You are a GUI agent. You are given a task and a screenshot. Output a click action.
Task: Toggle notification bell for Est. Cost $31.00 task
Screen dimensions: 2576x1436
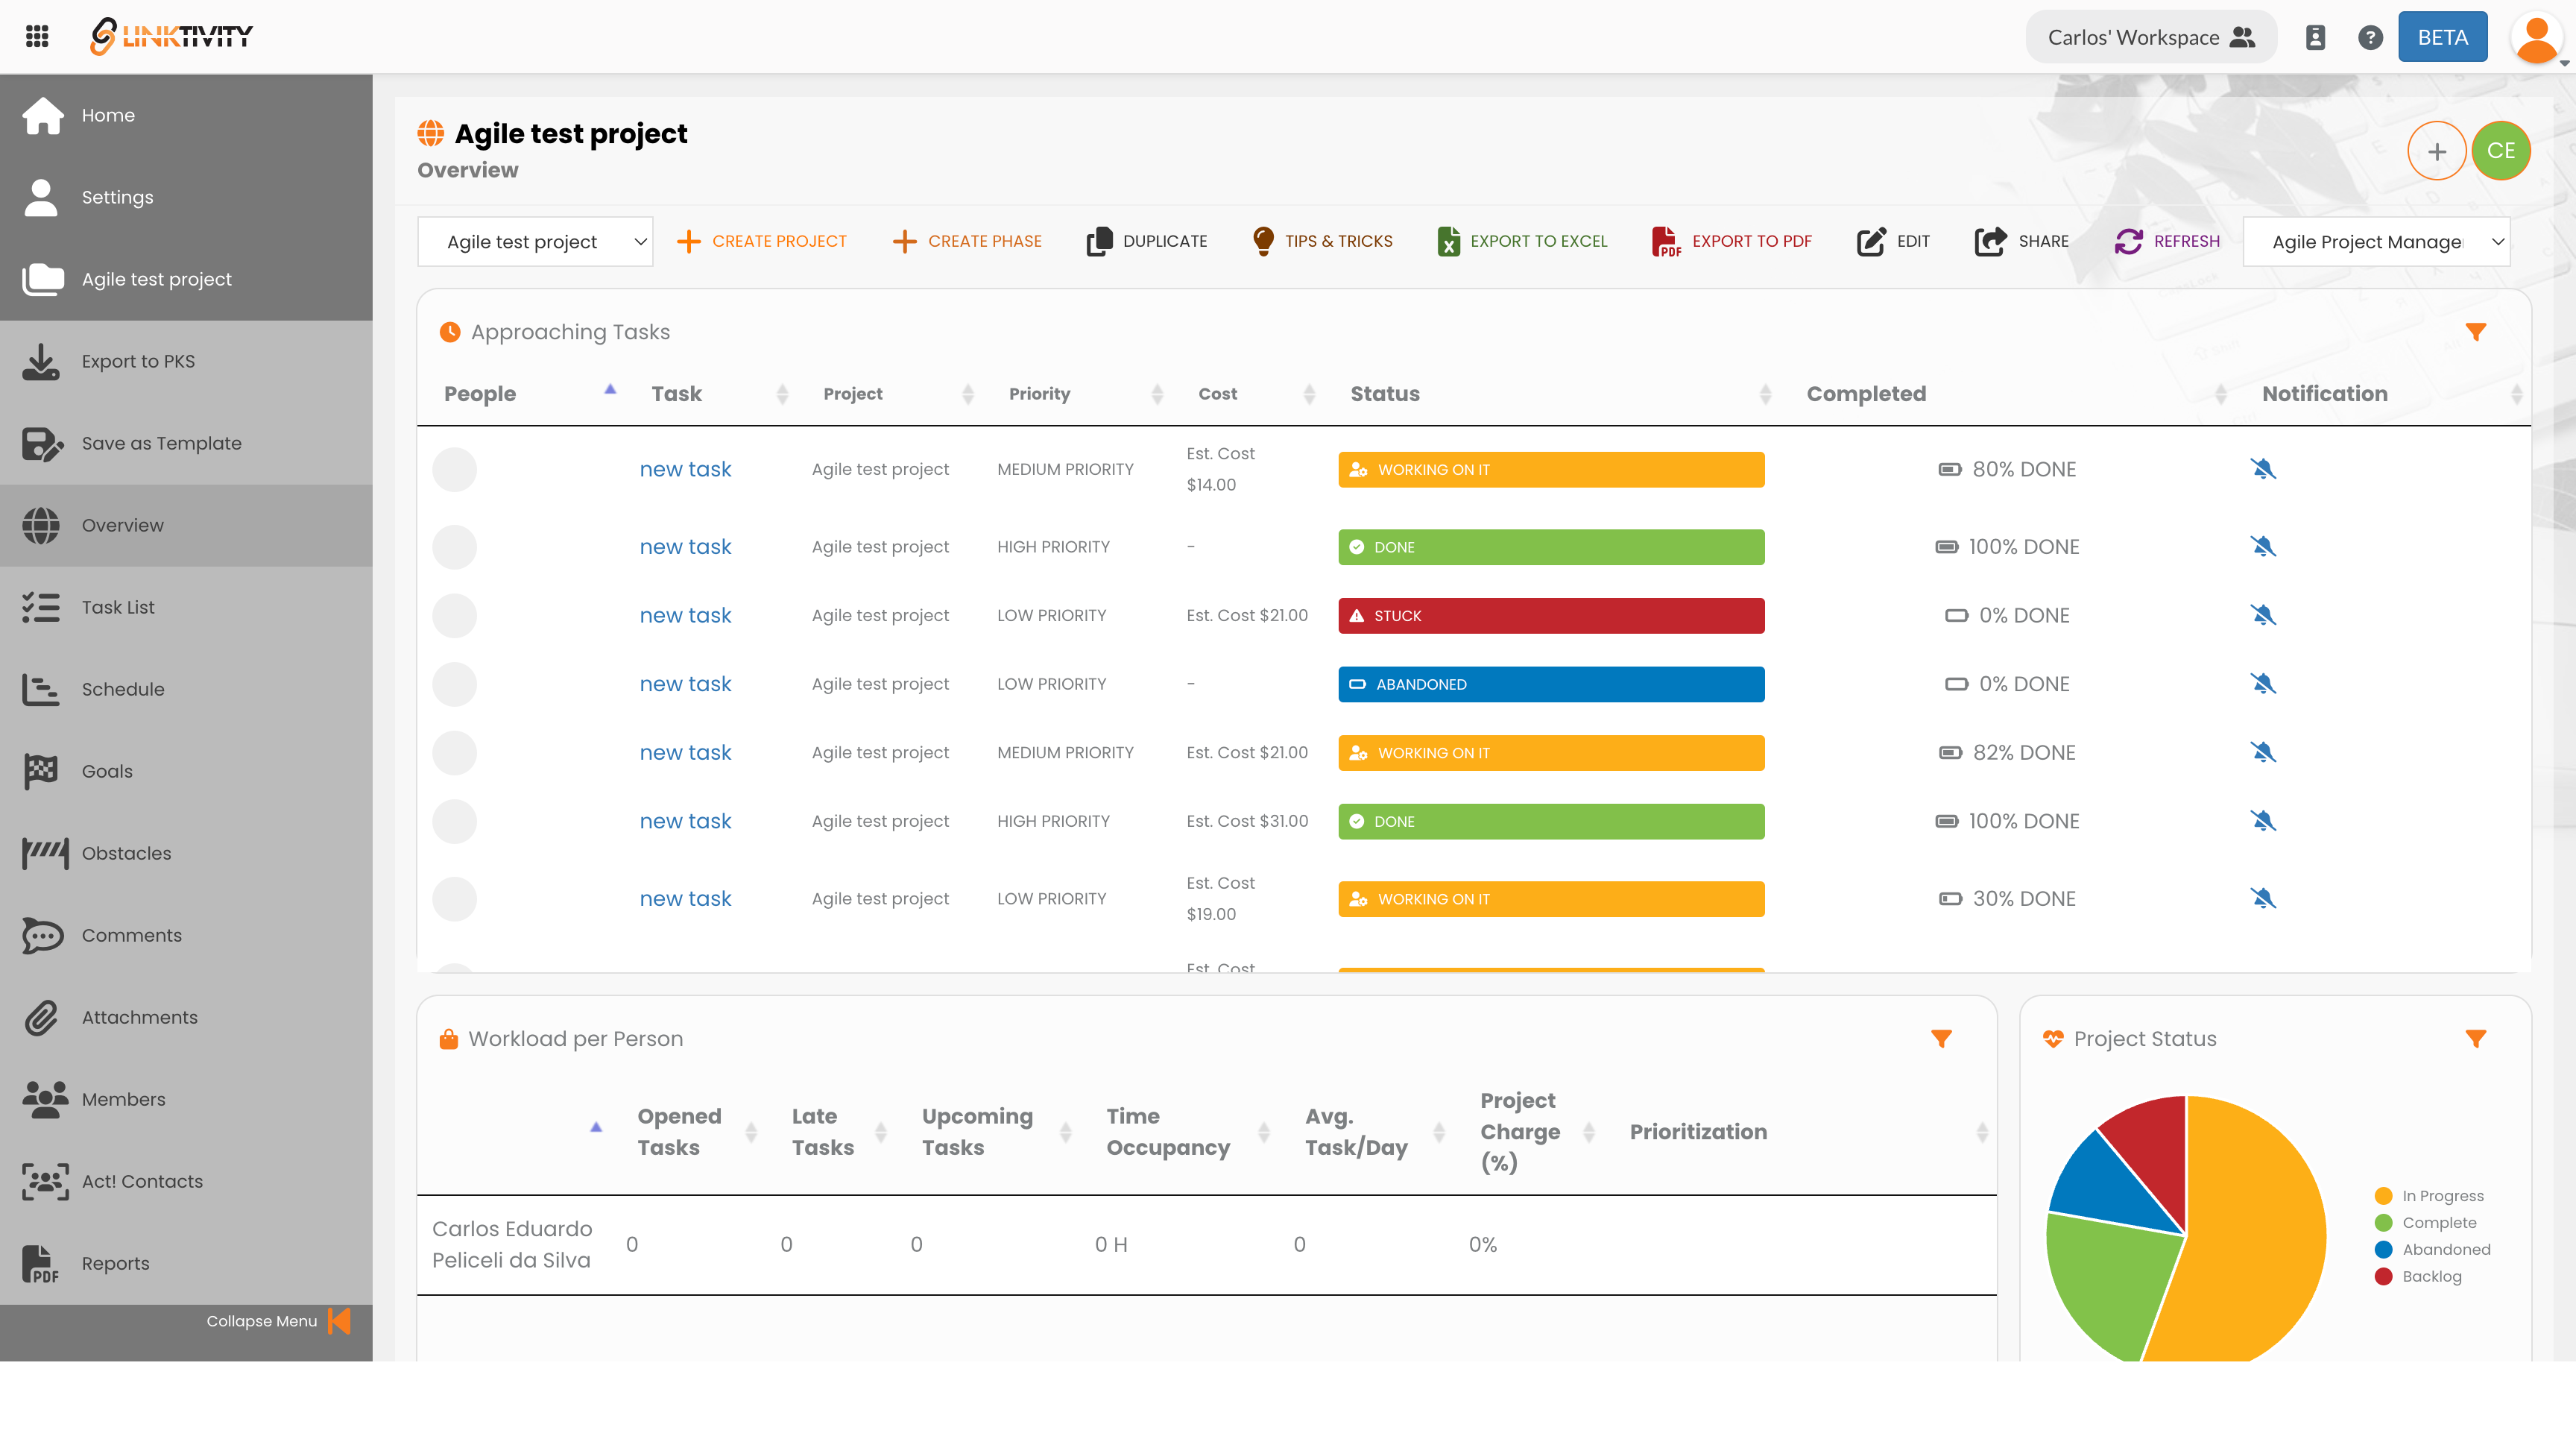(2263, 821)
